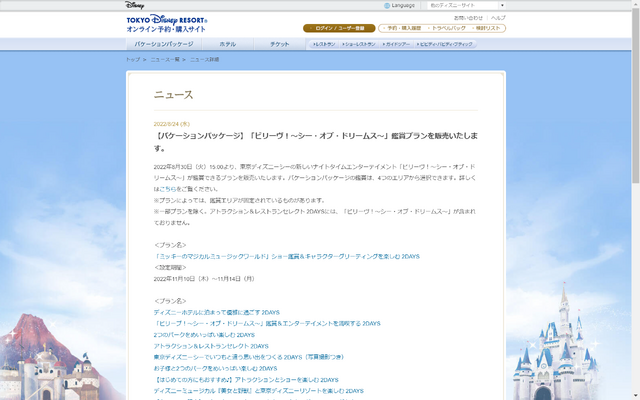Open アトラクション＆レストランセレクト 2DAYS link
This screenshot has width=640, height=400.
point(211,346)
